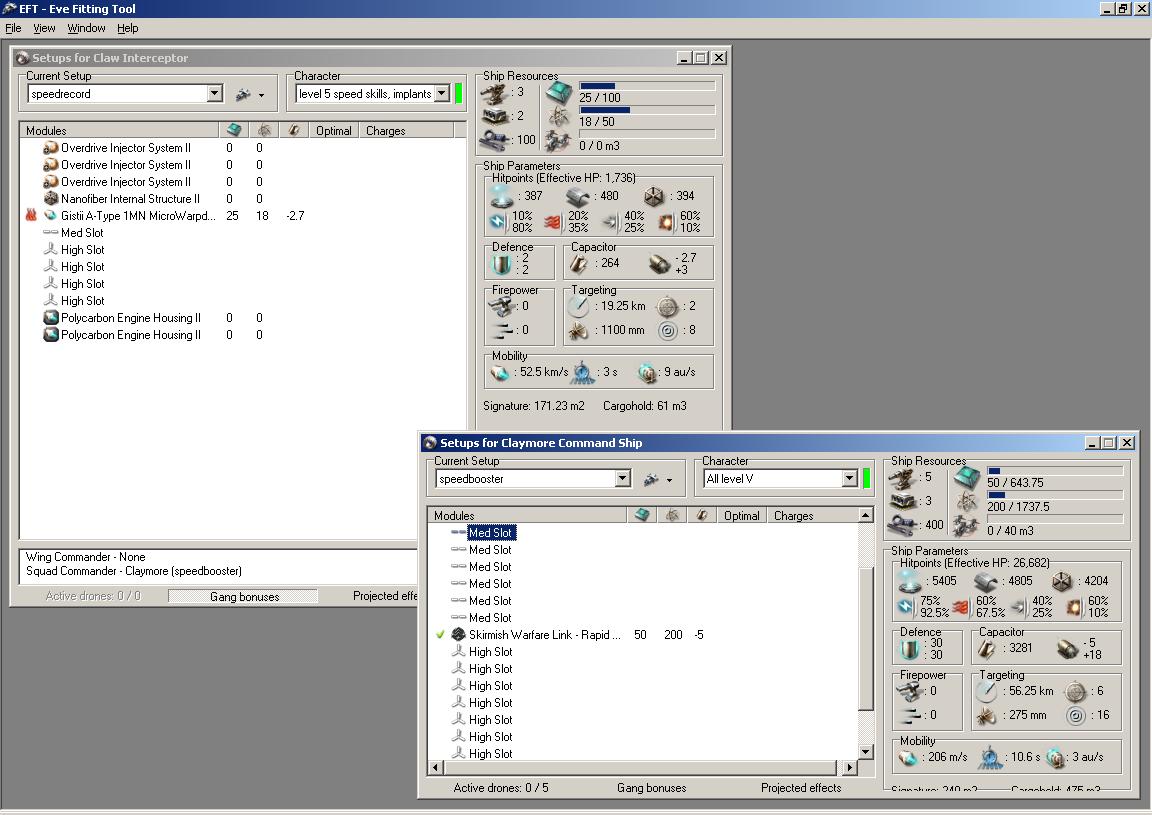Click ship setup options icon in Claymore window
The width and height of the screenshot is (1152, 815).
tap(658, 479)
